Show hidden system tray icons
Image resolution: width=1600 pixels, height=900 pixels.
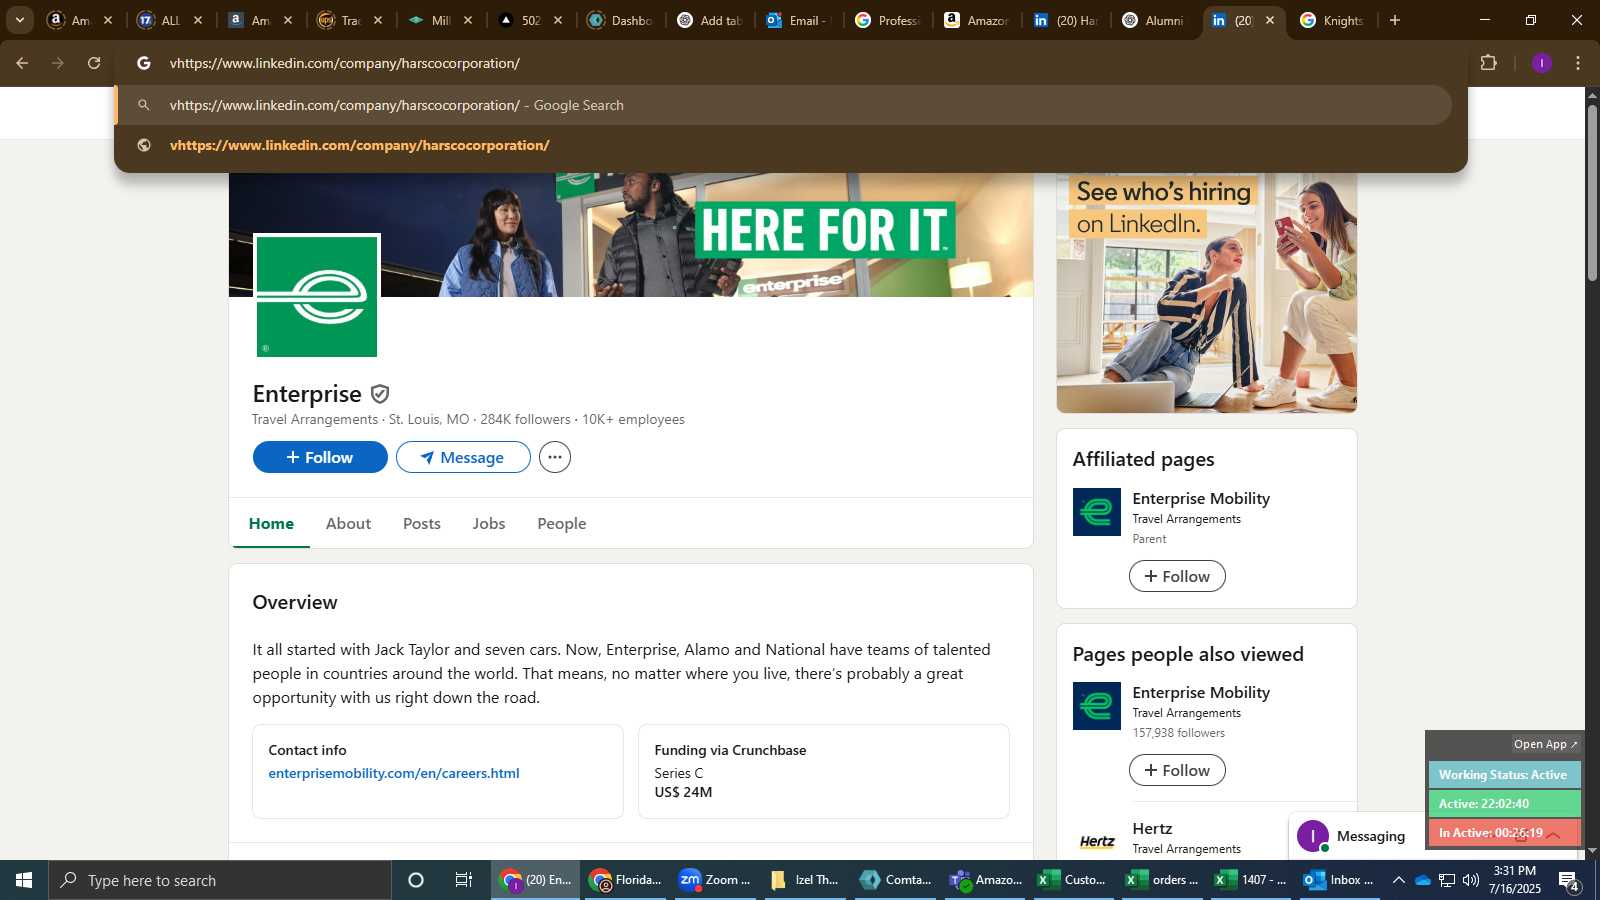[1398, 880]
